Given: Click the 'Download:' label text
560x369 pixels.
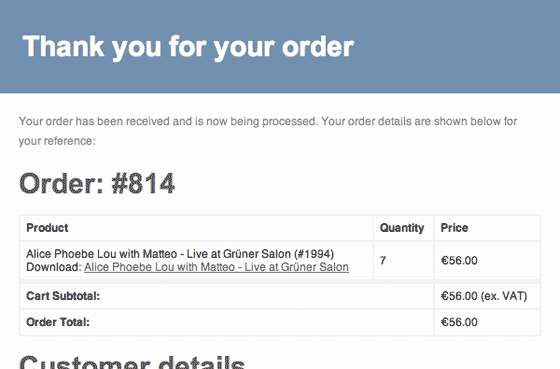Looking at the screenshot, I should tap(54, 267).
